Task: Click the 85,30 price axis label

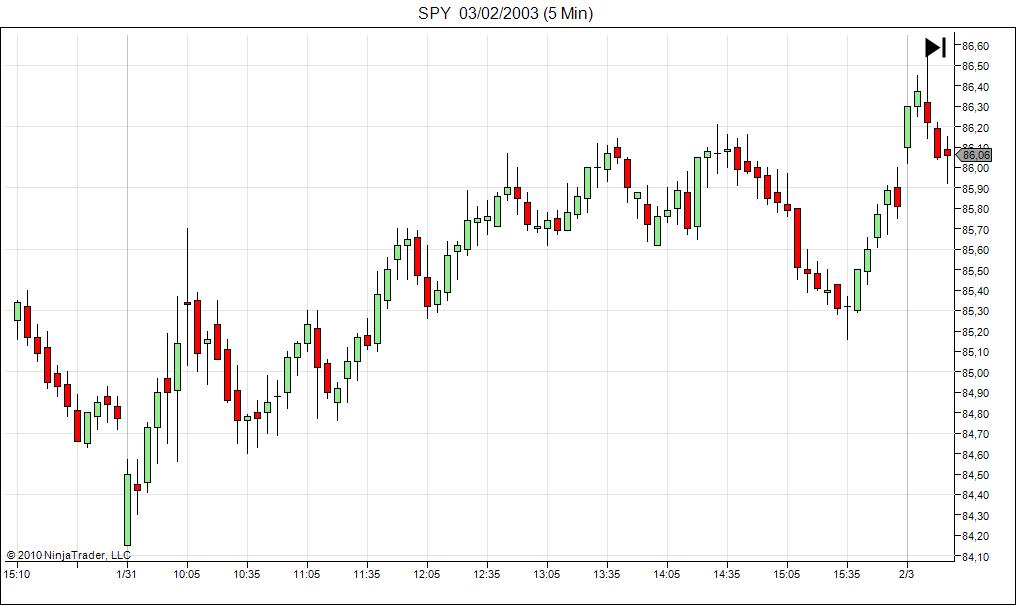Action: [975, 312]
